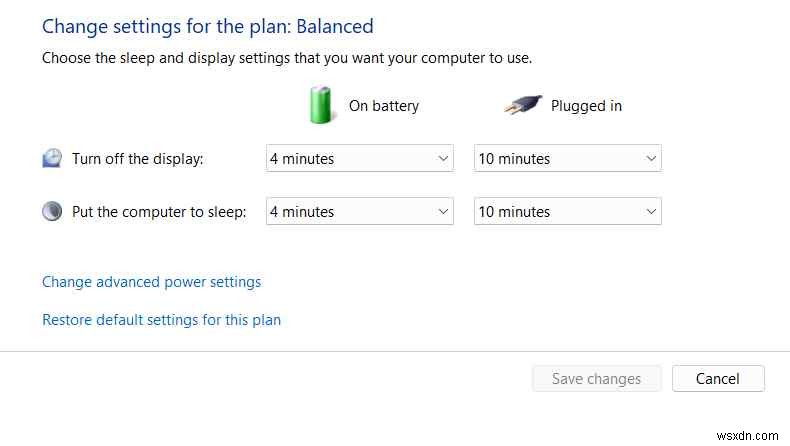
Task: Open Change advanced power settings
Action: click(x=151, y=282)
